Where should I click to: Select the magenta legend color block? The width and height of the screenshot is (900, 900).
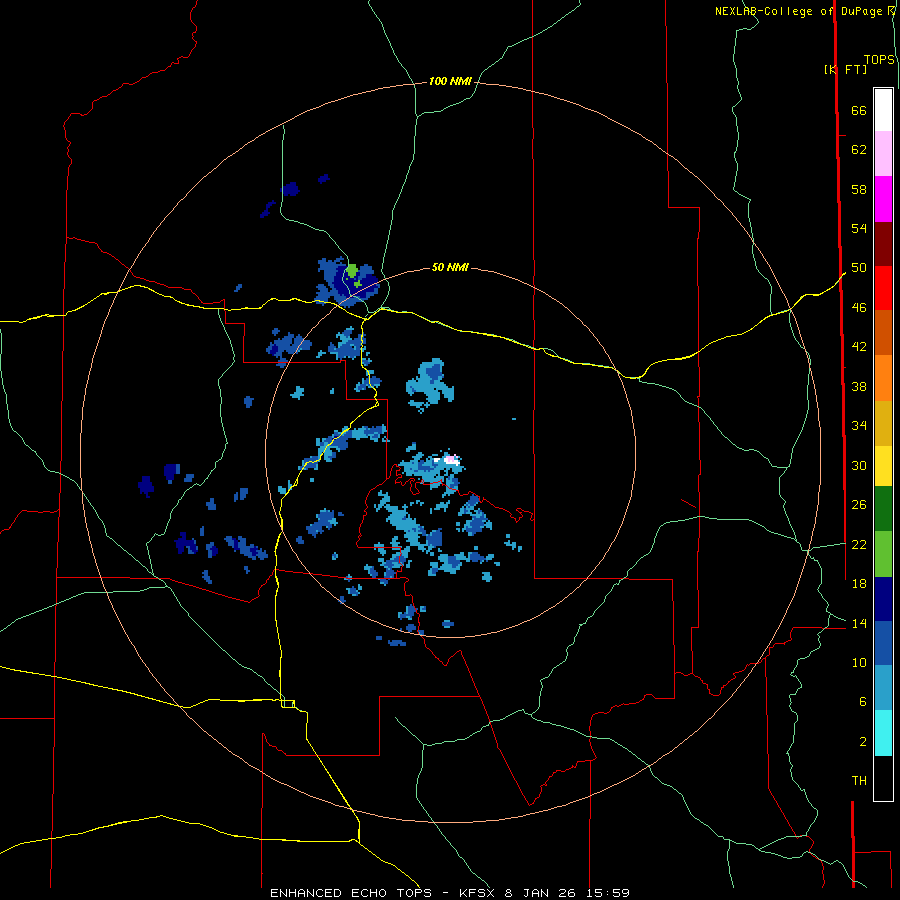tap(883, 199)
